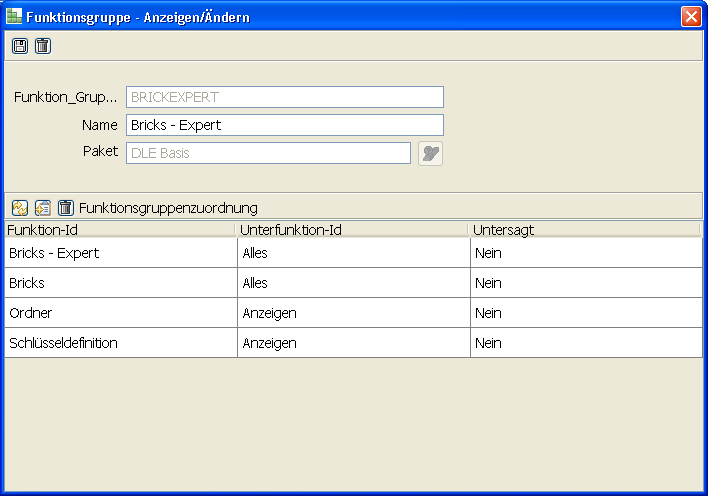Select the Ordner row in the table
The image size is (708, 496).
coord(119,313)
